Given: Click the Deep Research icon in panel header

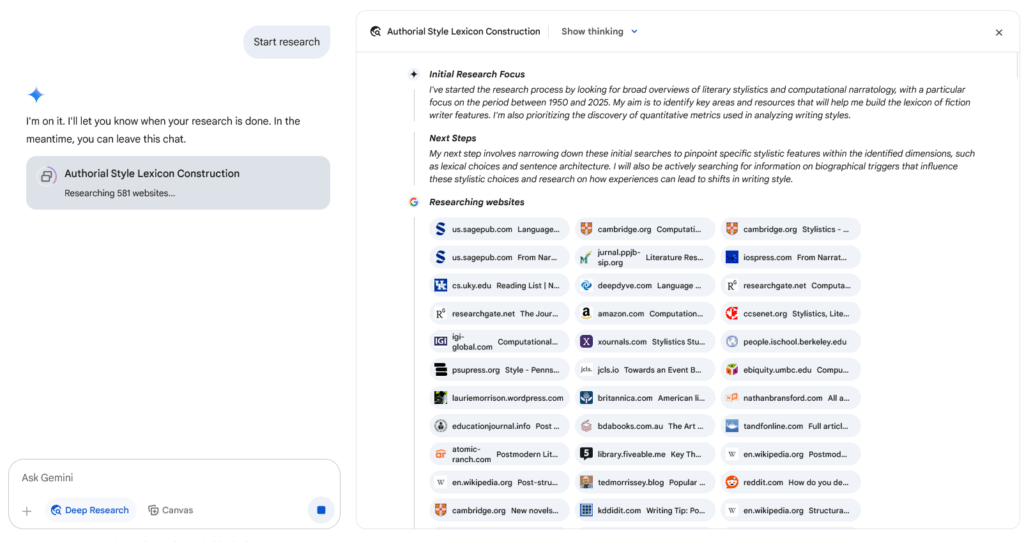Looking at the screenshot, I should click(376, 31).
